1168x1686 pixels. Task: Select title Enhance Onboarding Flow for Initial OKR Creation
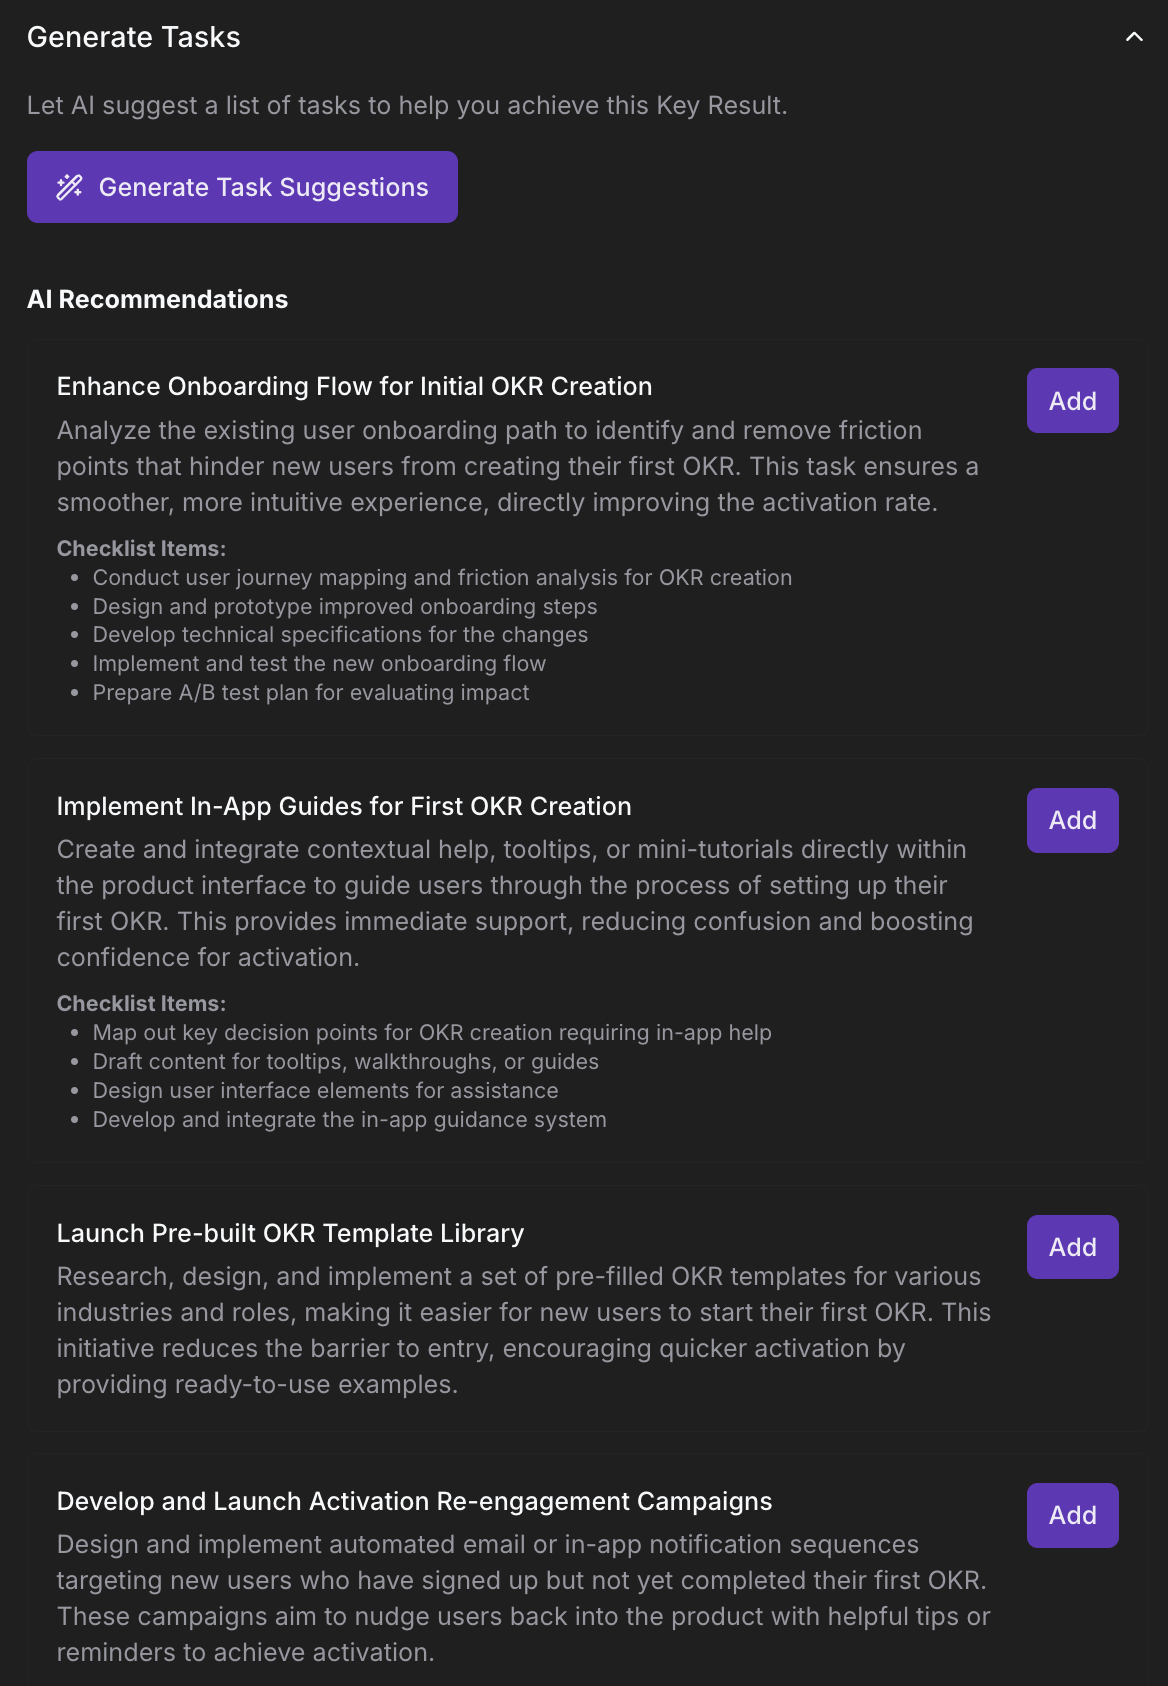pyautogui.click(x=354, y=386)
